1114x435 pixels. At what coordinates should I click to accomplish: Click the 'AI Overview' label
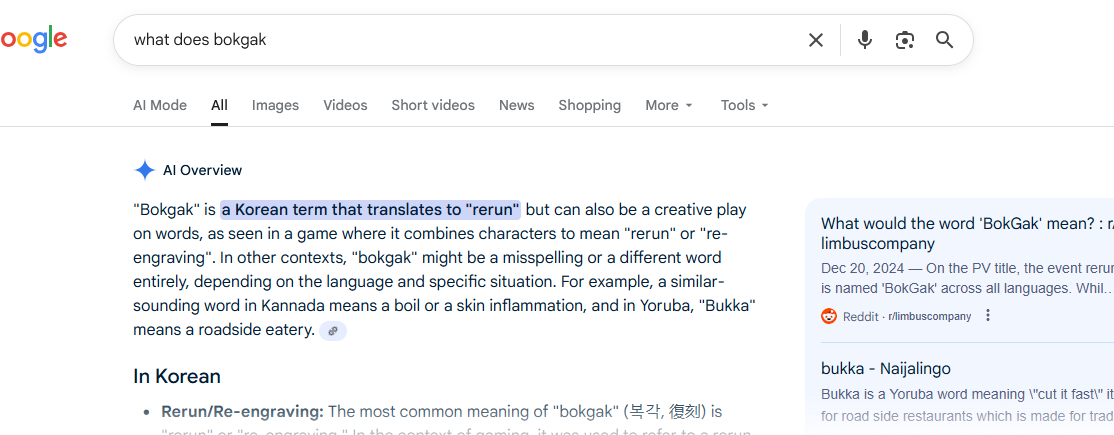202,170
